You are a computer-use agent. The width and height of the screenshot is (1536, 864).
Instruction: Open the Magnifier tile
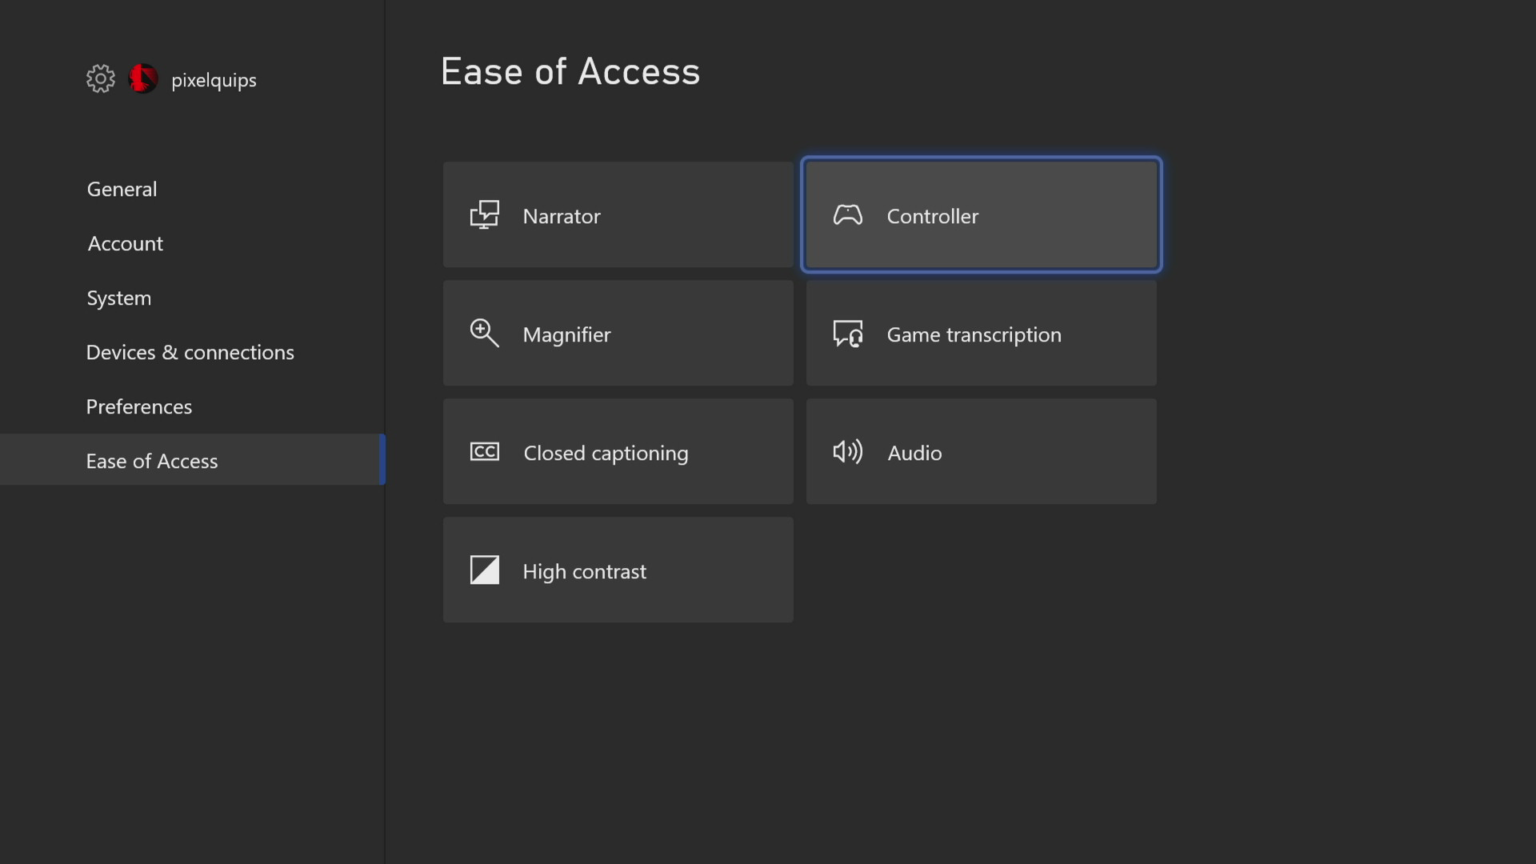click(x=617, y=333)
